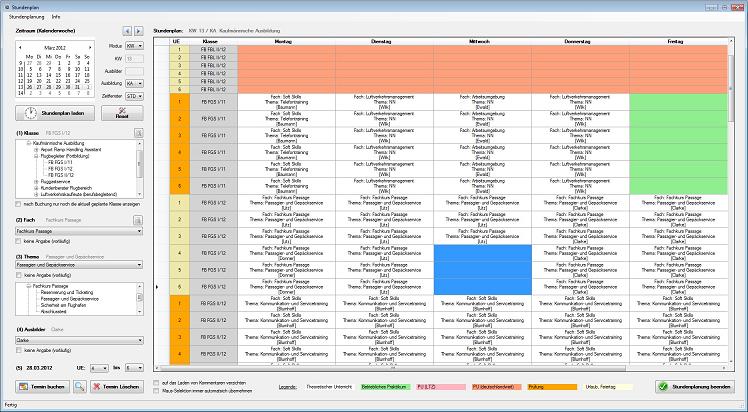Expand Kundenberater Flugbereich node
Image resolution: width=748 pixels, height=412 pixels.
[x=35, y=188]
